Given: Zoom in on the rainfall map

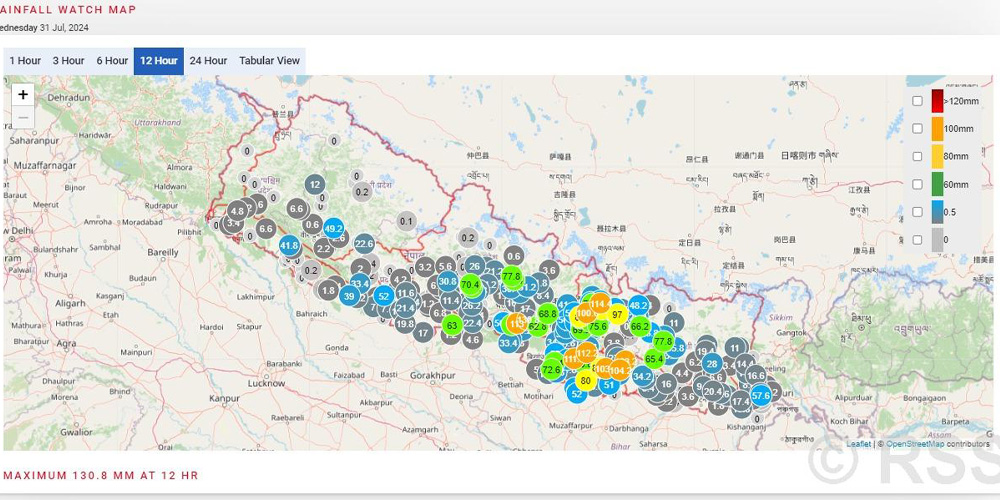Looking at the screenshot, I should [x=23, y=95].
